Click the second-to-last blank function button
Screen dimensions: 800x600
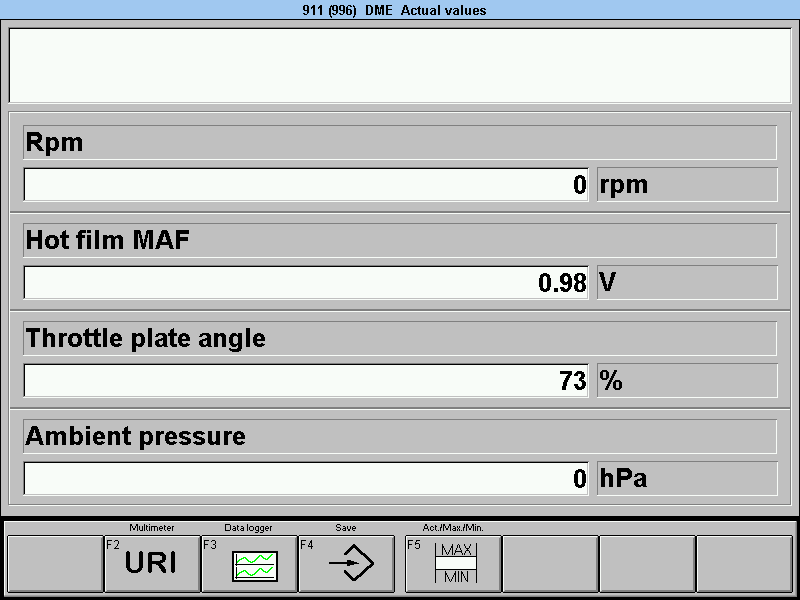tap(647, 564)
